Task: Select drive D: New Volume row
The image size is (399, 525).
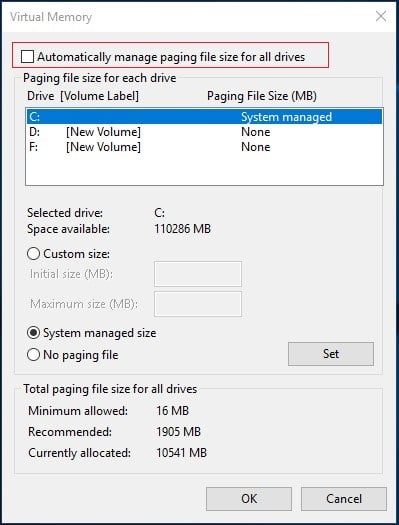Action: pos(204,132)
